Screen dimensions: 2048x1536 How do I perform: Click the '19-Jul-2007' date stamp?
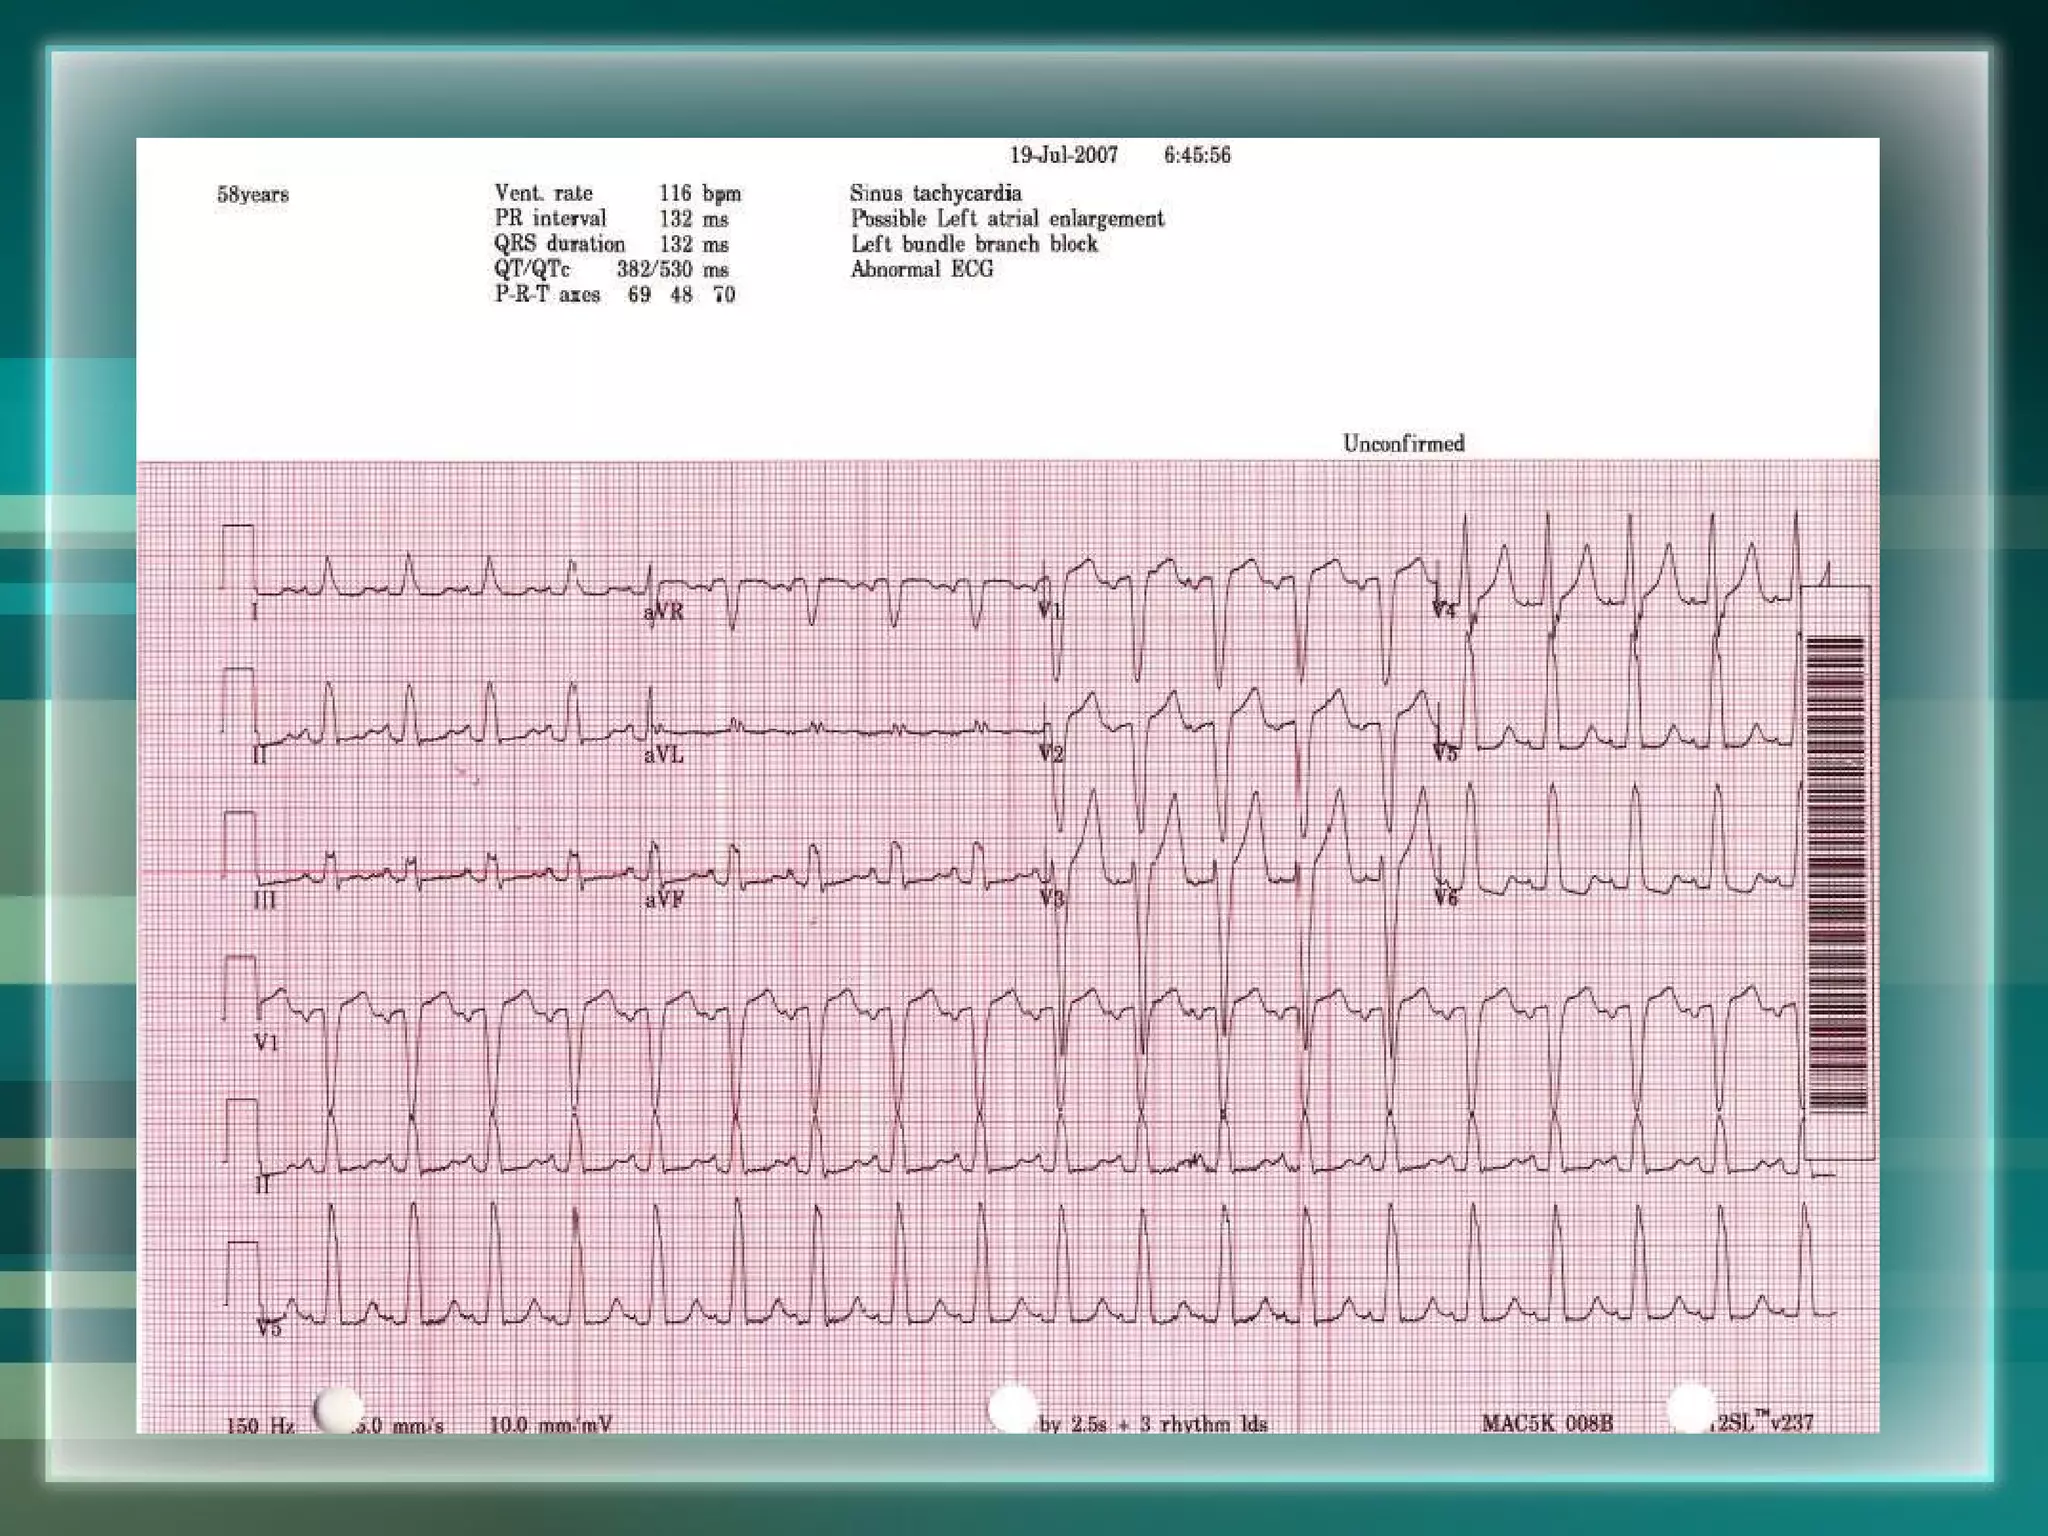click(x=1063, y=155)
